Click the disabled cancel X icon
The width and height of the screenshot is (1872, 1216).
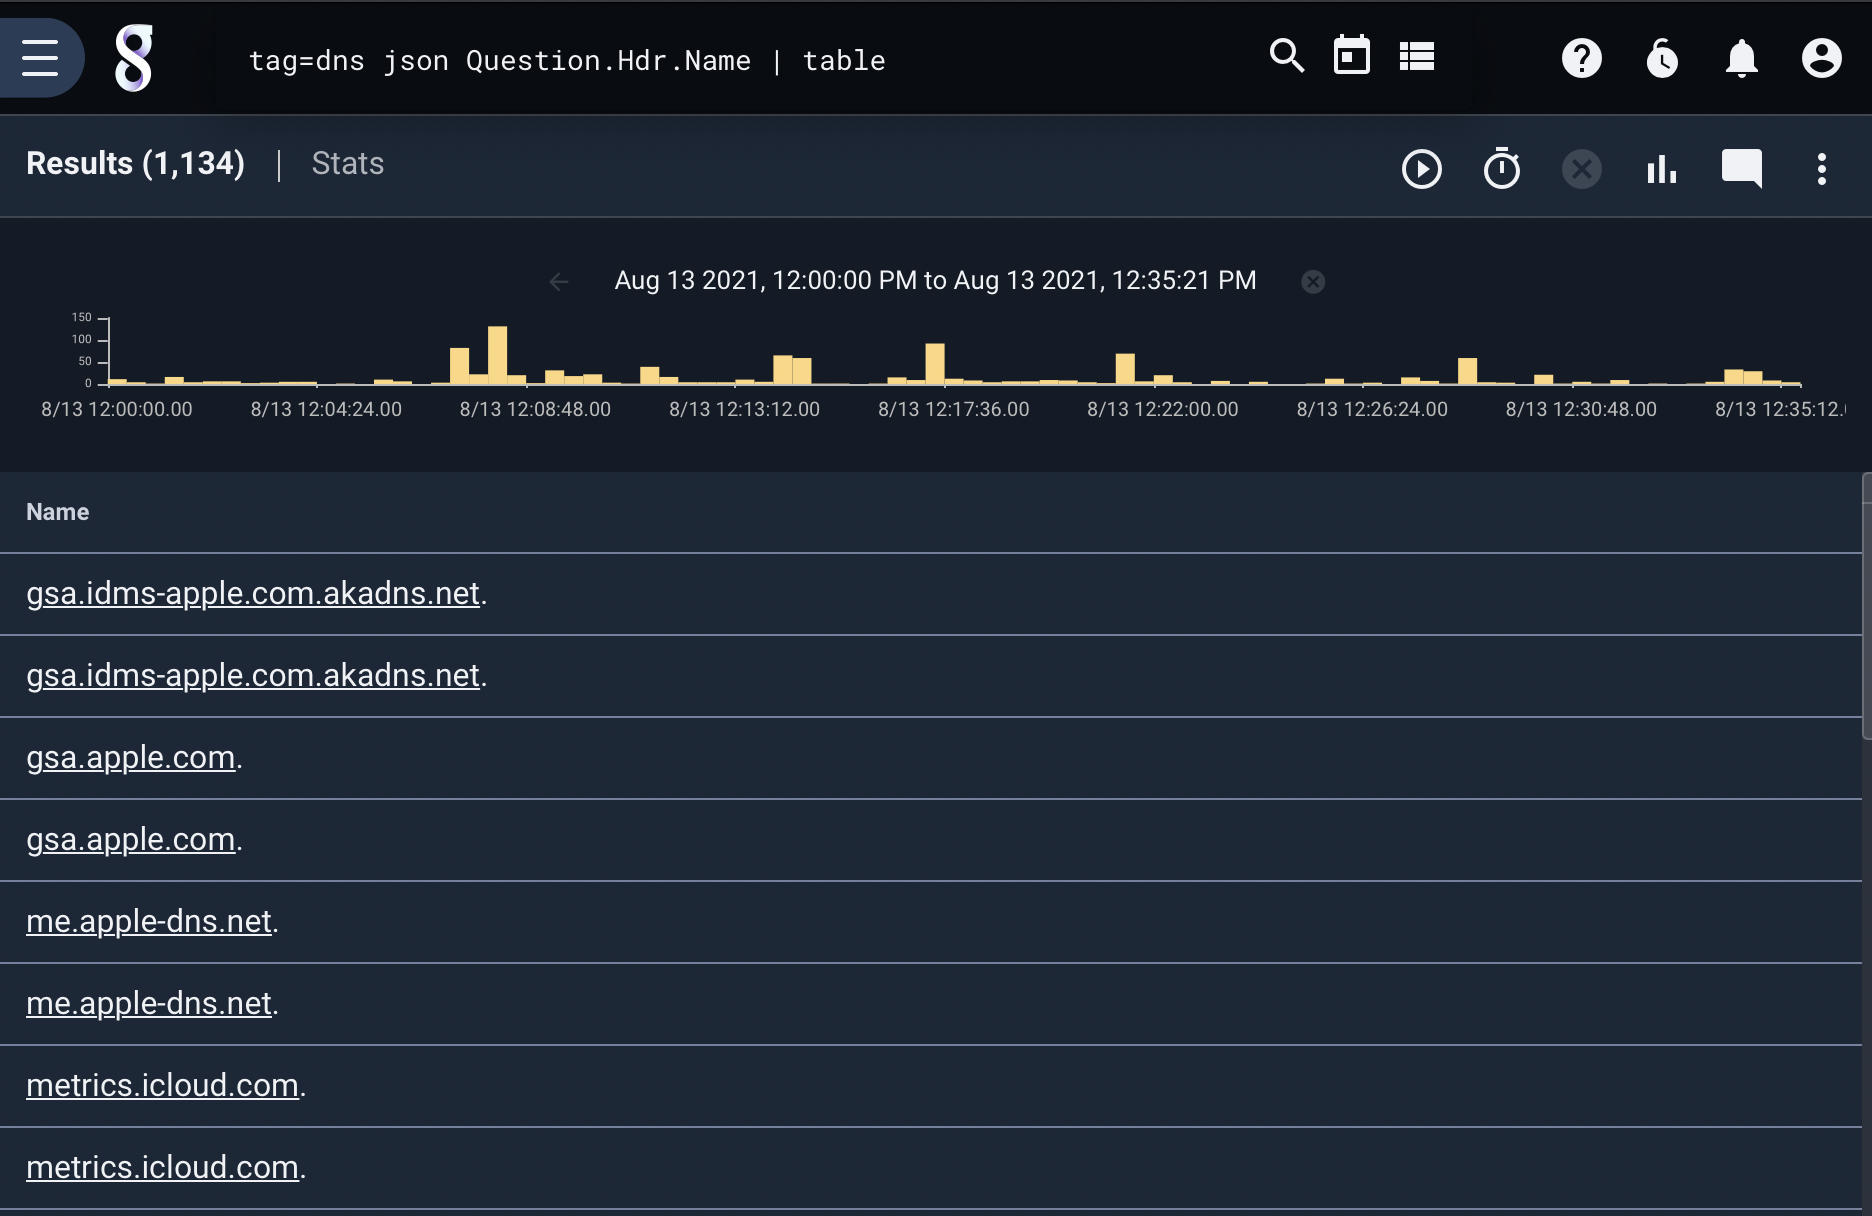pos(1582,169)
